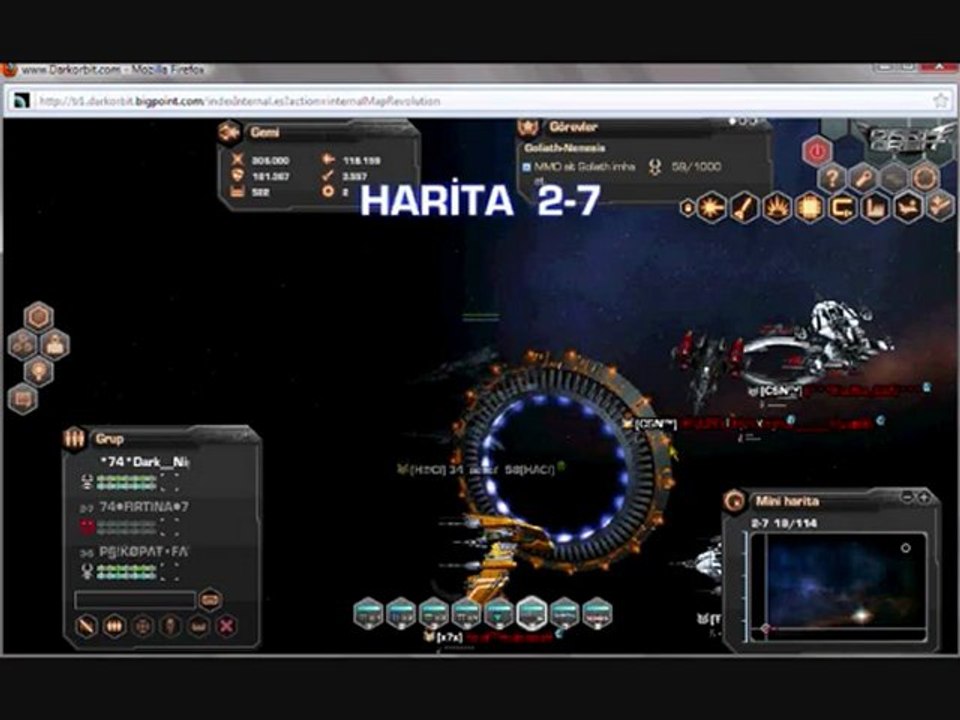Open the three-circles clan hexagon icon

tap(23, 344)
